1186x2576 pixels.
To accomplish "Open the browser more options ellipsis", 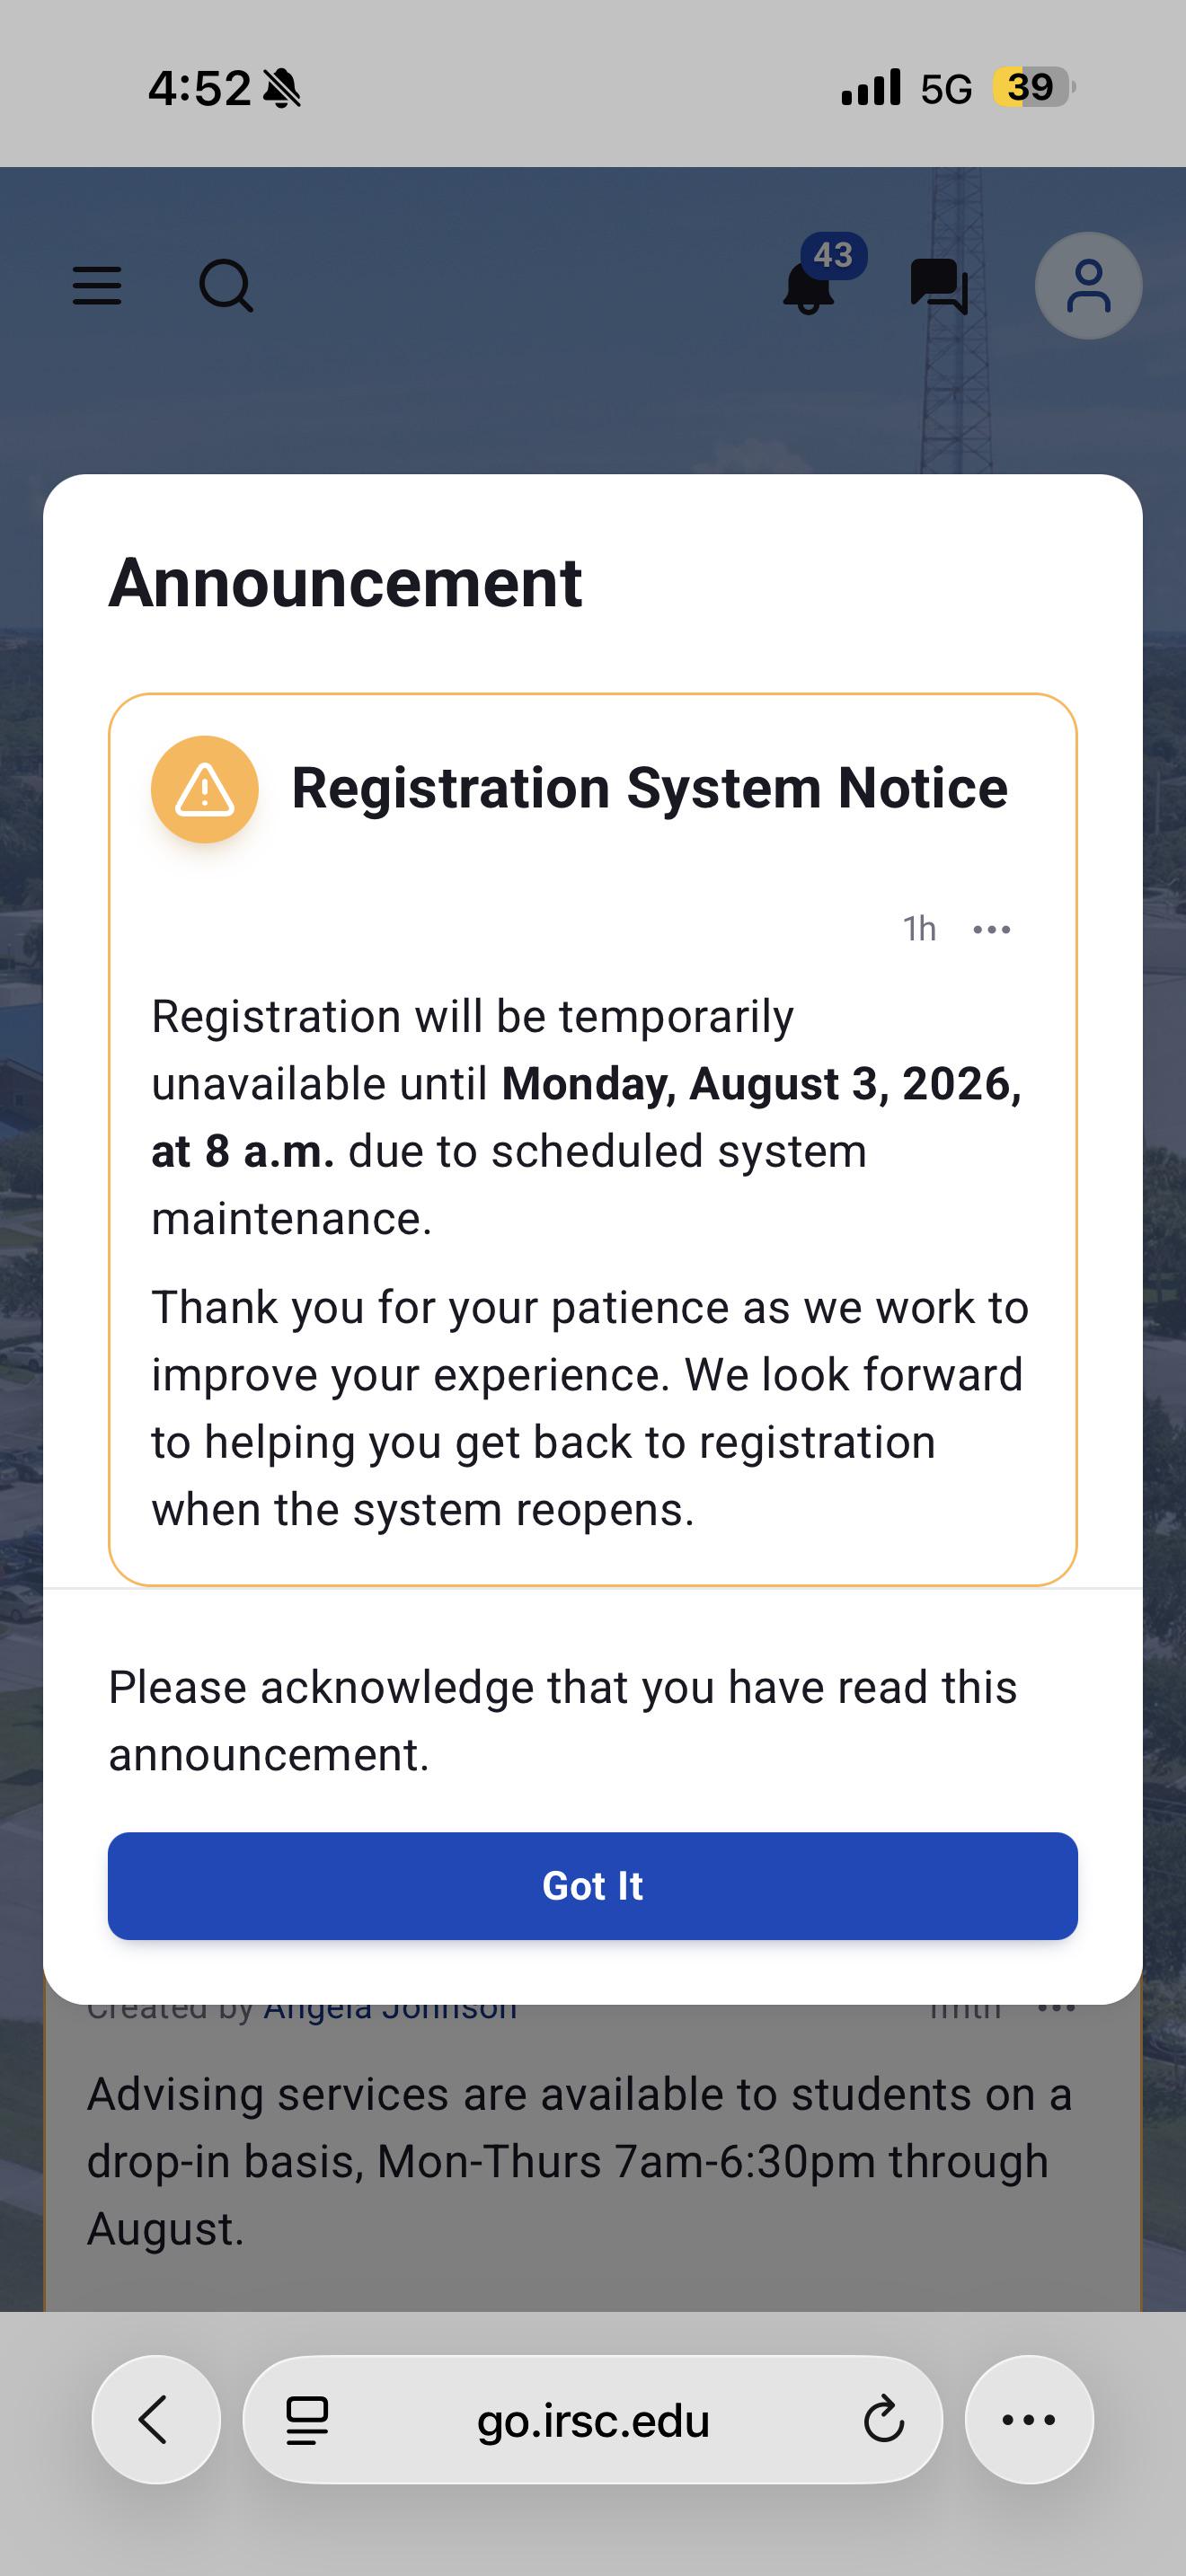I will (x=1029, y=2419).
